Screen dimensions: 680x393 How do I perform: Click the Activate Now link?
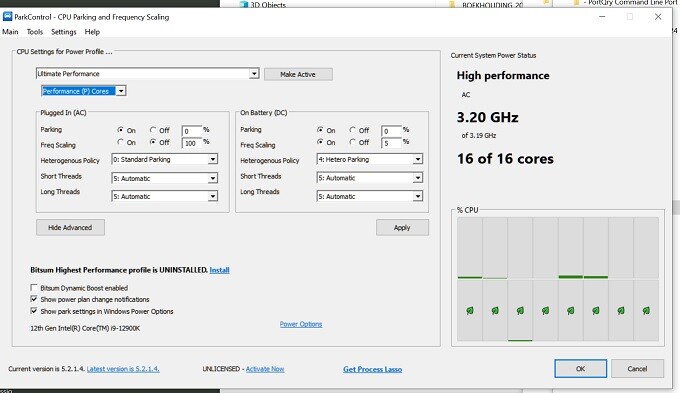click(265, 369)
